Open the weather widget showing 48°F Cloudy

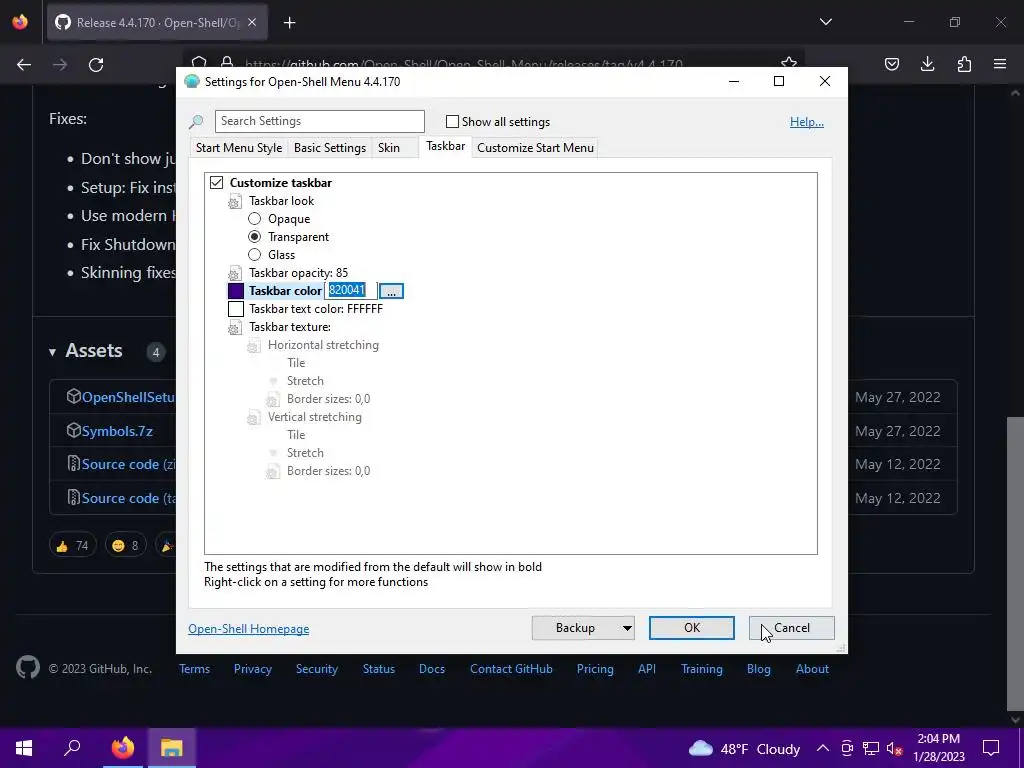744,748
